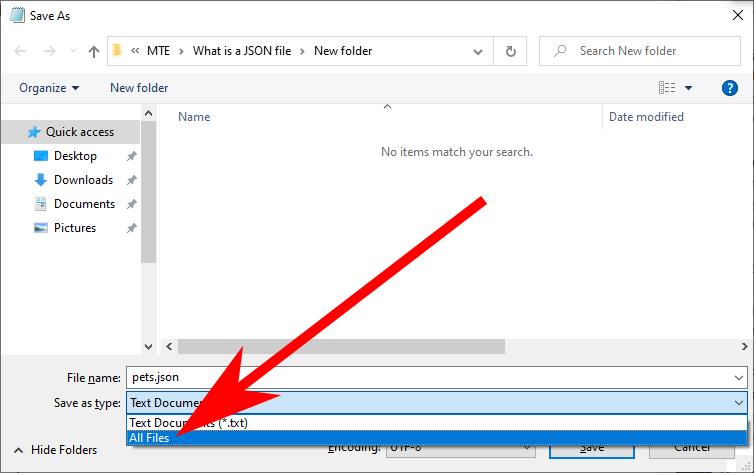This screenshot has width=754, height=473.
Task: Click the pin icon next to Downloads
Action: pos(131,180)
